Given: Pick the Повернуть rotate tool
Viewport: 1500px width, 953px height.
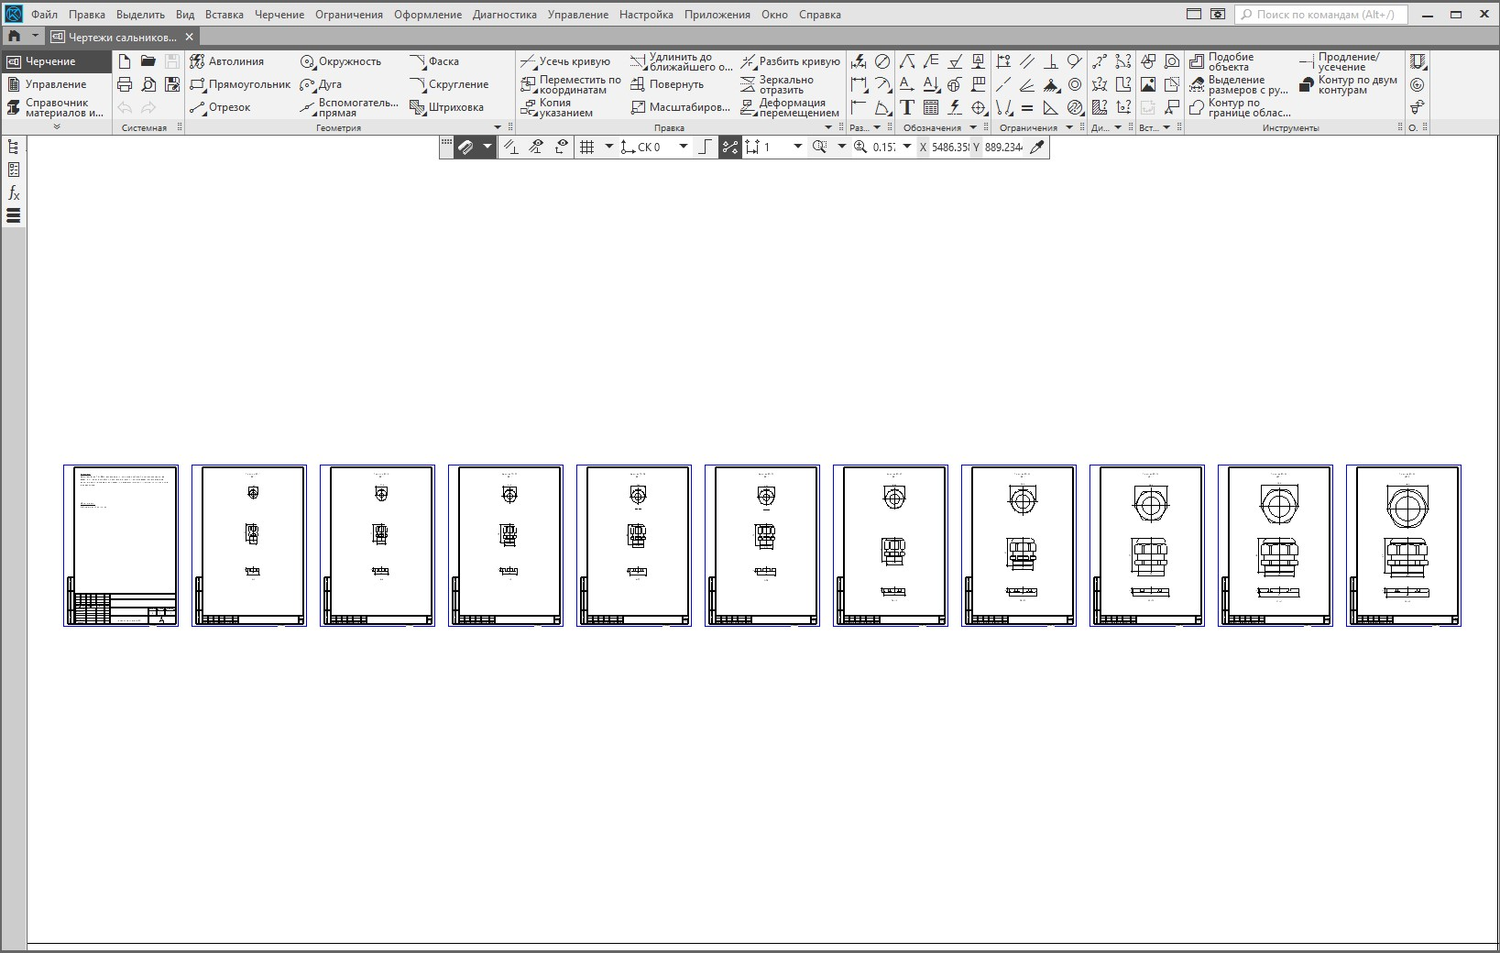Looking at the screenshot, I should click(667, 85).
